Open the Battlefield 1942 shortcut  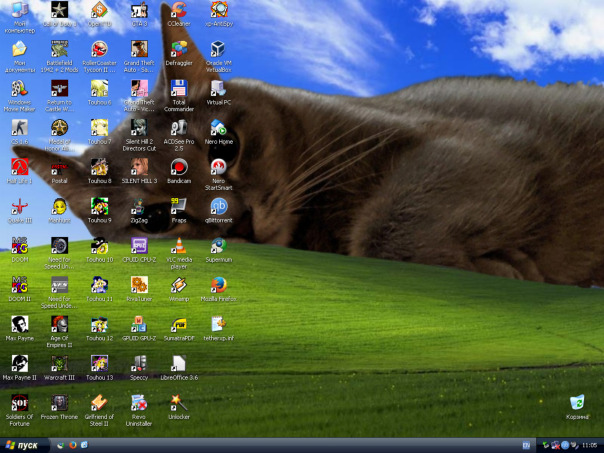pos(59,50)
